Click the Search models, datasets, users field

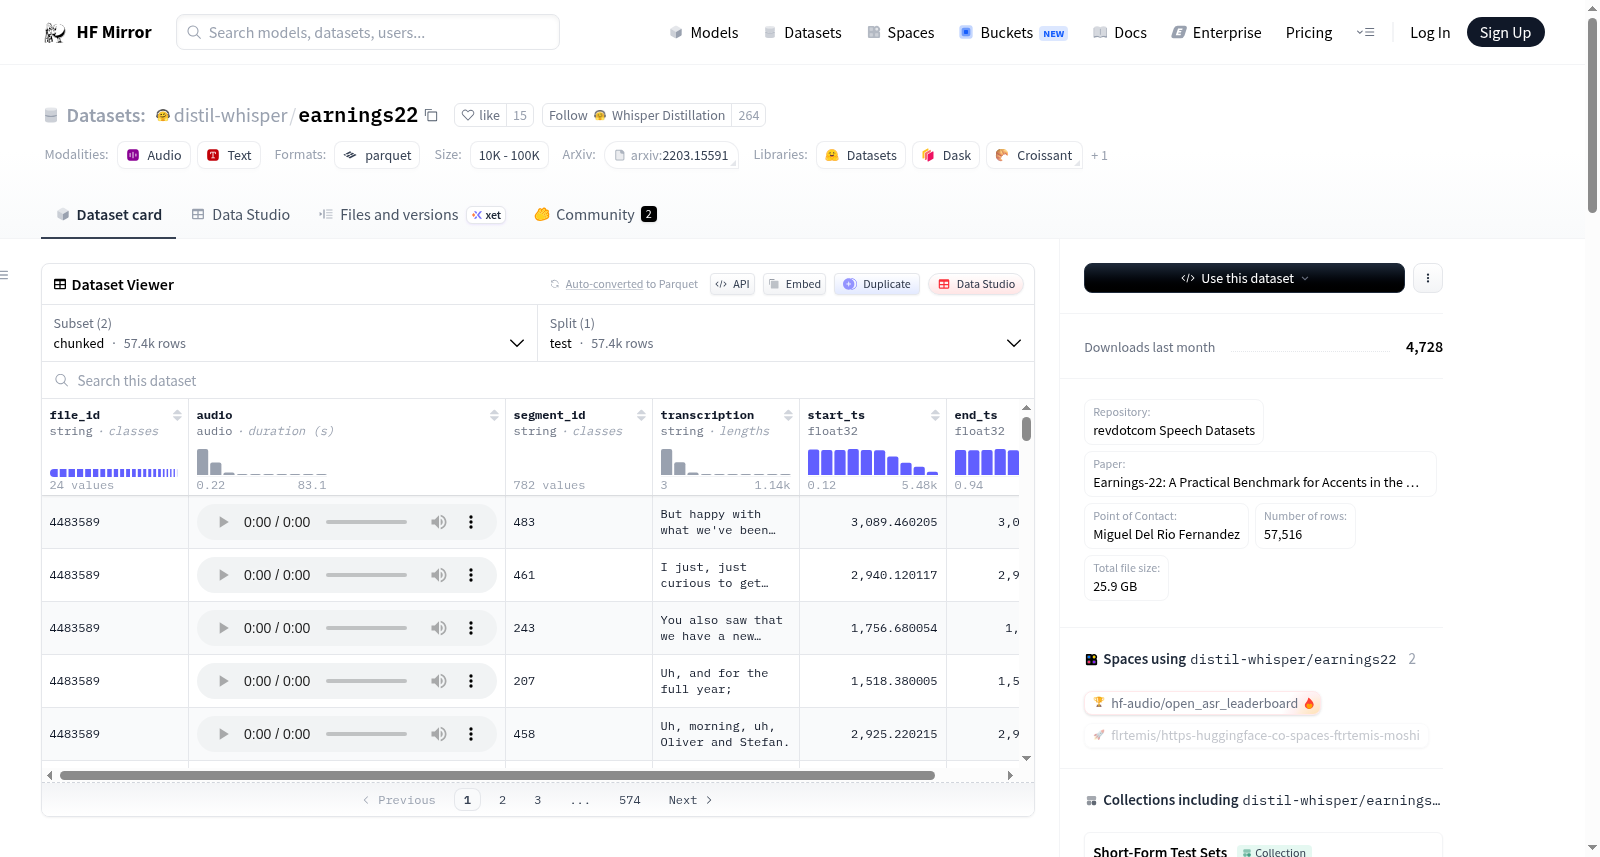point(368,33)
